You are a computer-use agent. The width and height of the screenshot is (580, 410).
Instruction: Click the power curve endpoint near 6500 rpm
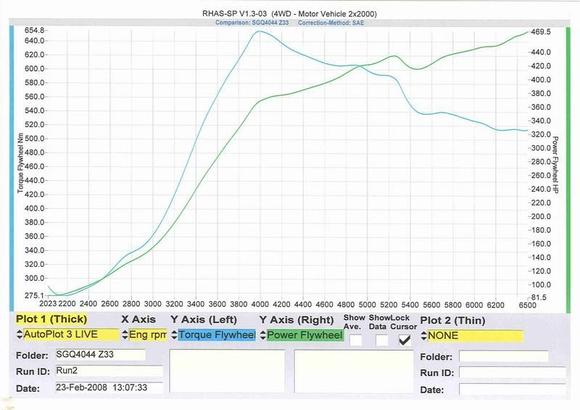[x=527, y=33]
